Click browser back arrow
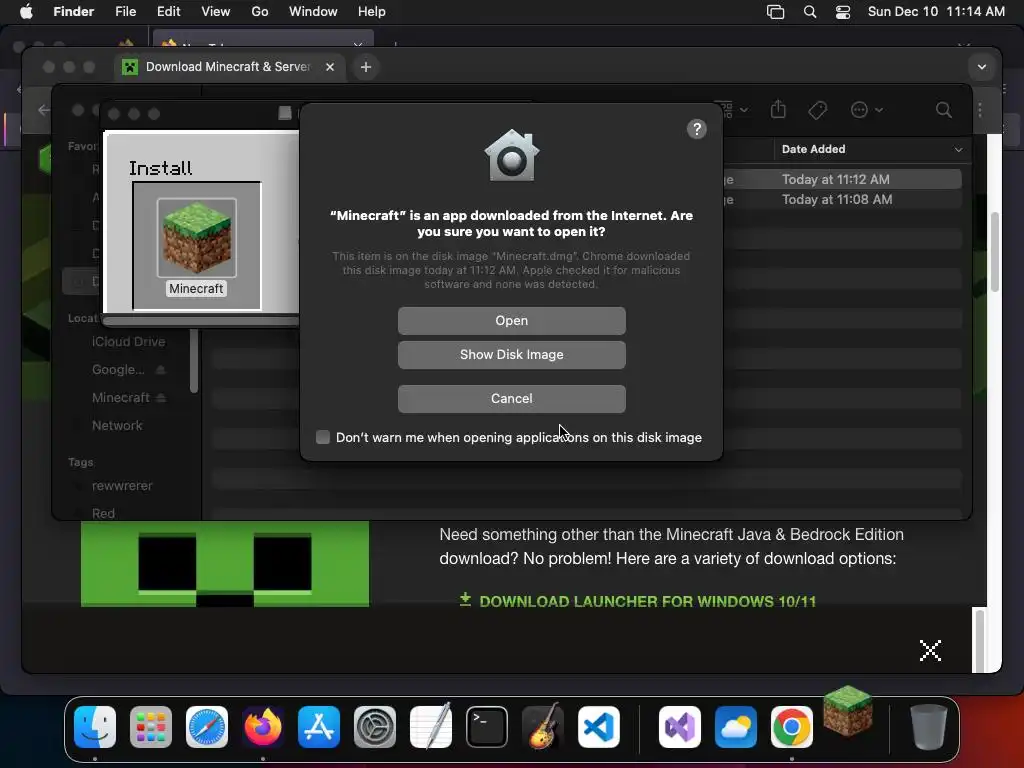The image size is (1024, 768). [44, 110]
